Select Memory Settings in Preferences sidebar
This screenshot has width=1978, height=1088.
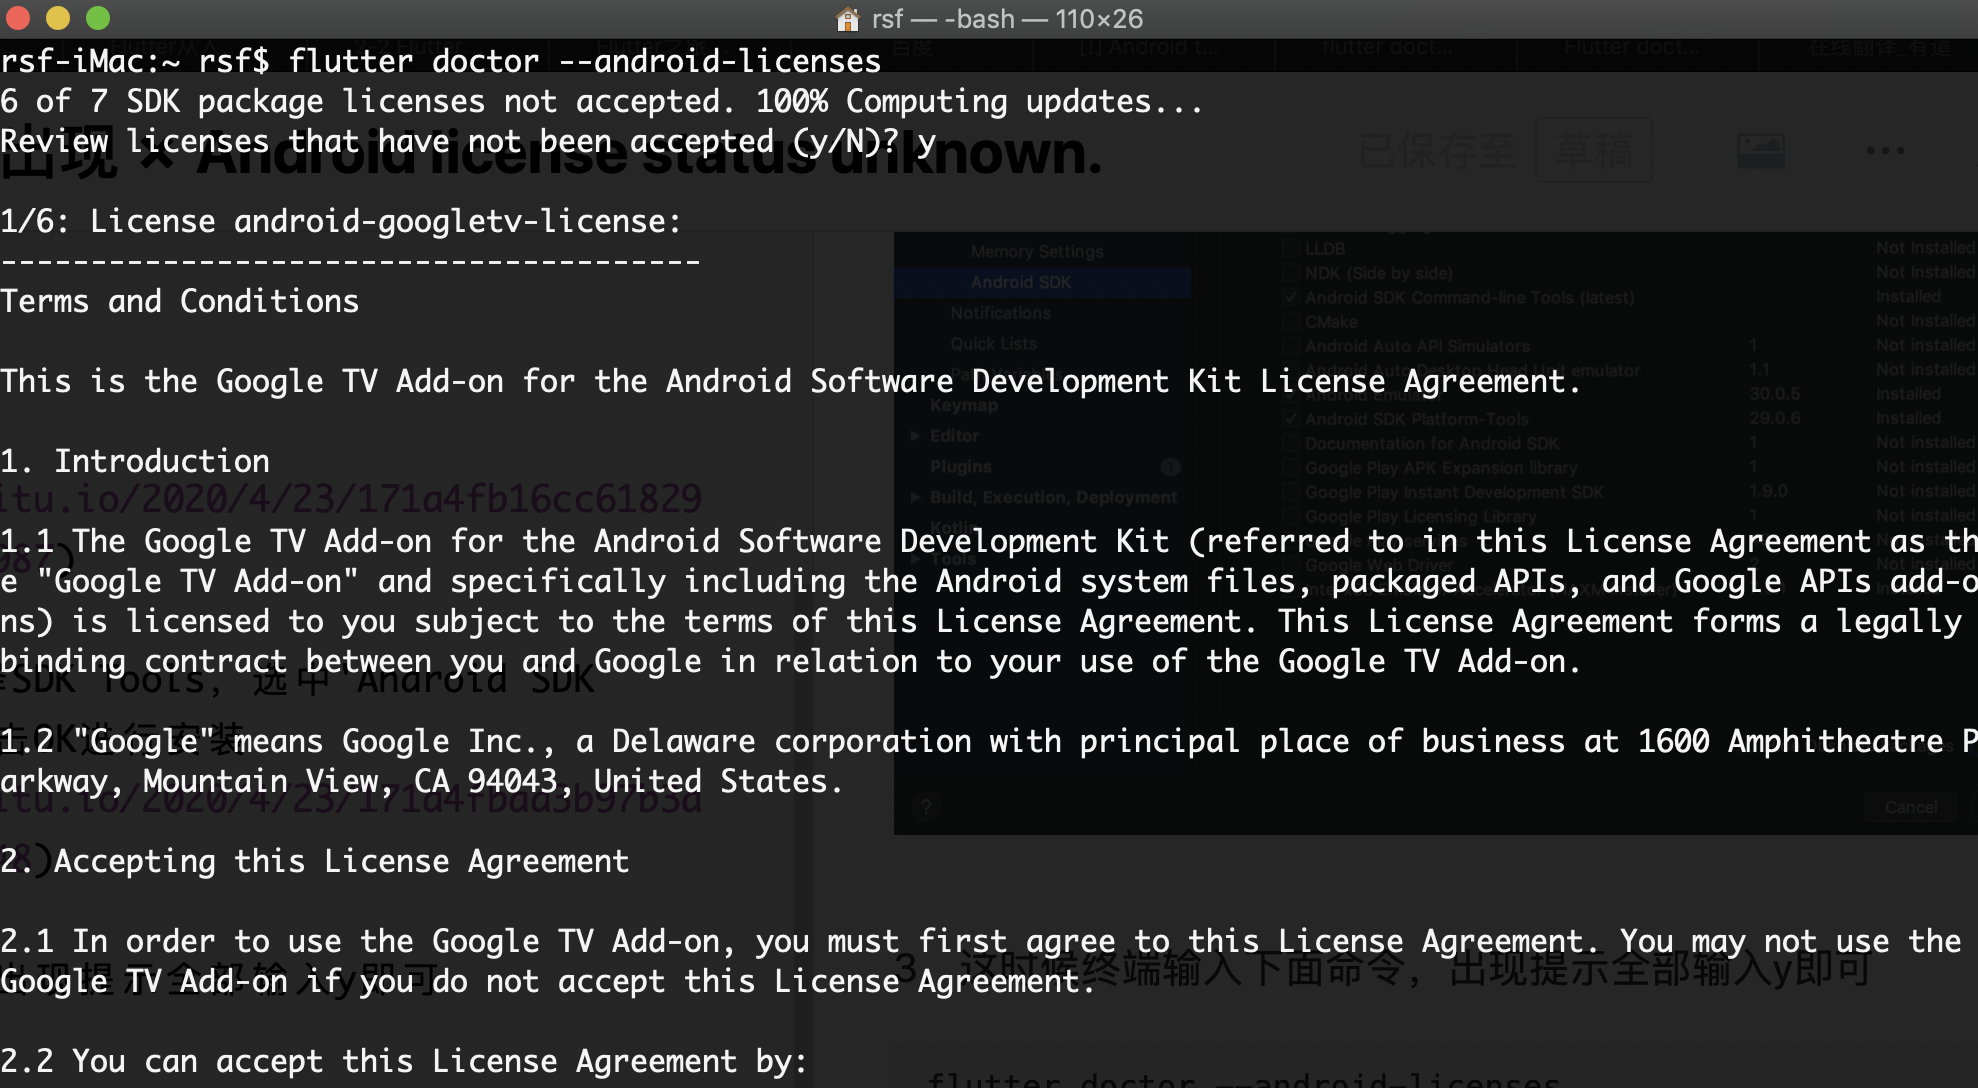tap(1037, 252)
